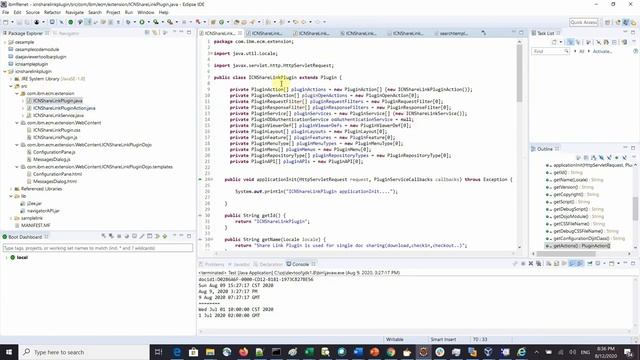Image resolution: width=640 pixels, height=360 pixels.
Task: Switch to the Console tab
Action: (x=300, y=264)
